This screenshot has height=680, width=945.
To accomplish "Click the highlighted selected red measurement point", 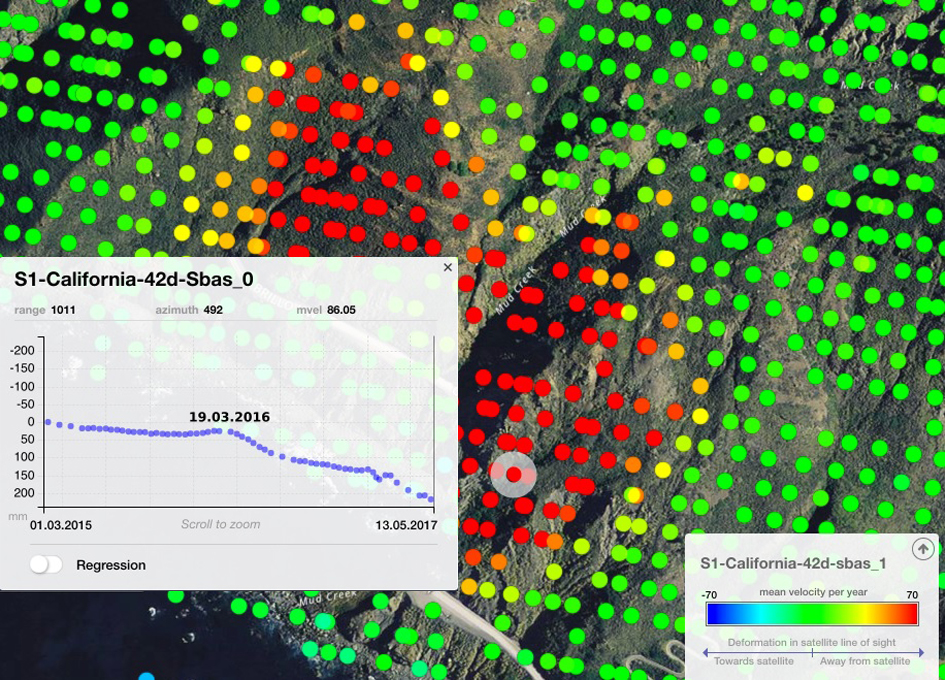I will (513, 474).
